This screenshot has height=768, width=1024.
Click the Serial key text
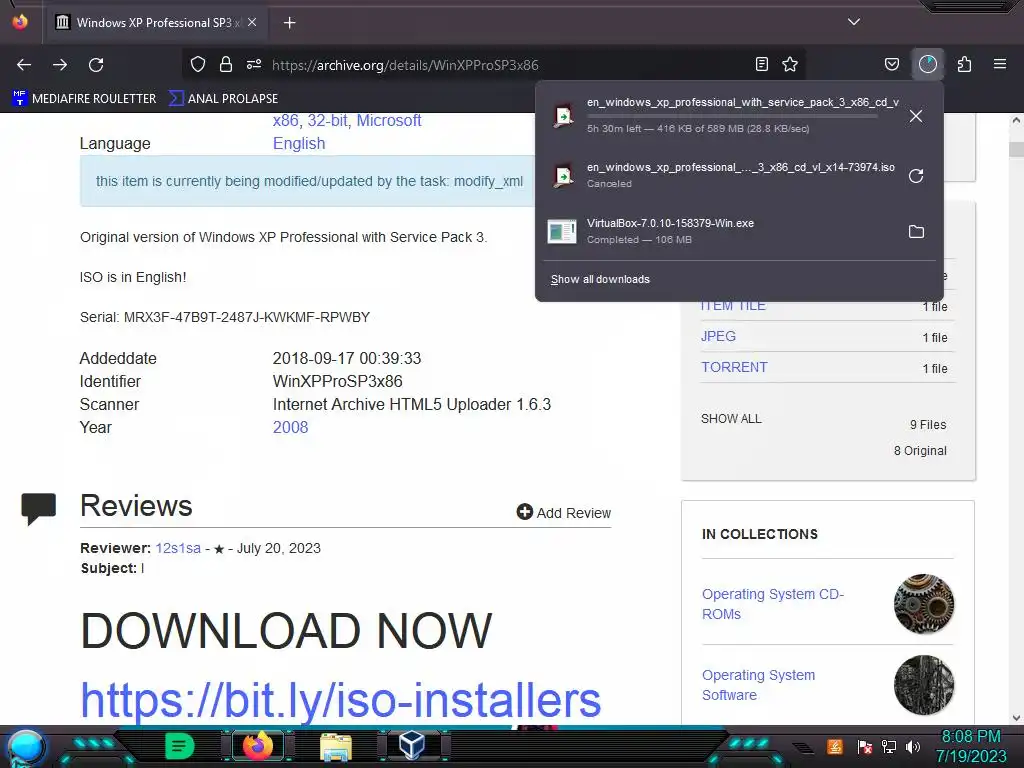(225, 317)
